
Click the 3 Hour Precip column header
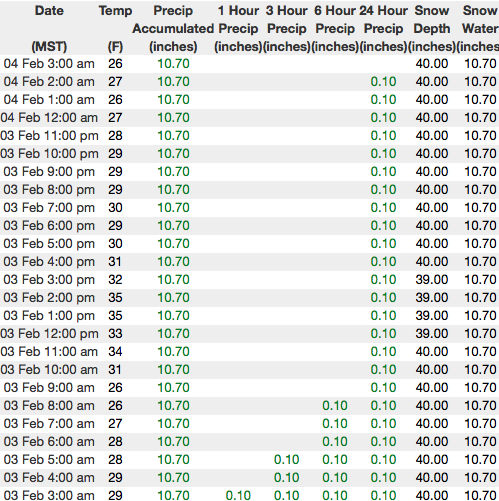[x=287, y=28]
